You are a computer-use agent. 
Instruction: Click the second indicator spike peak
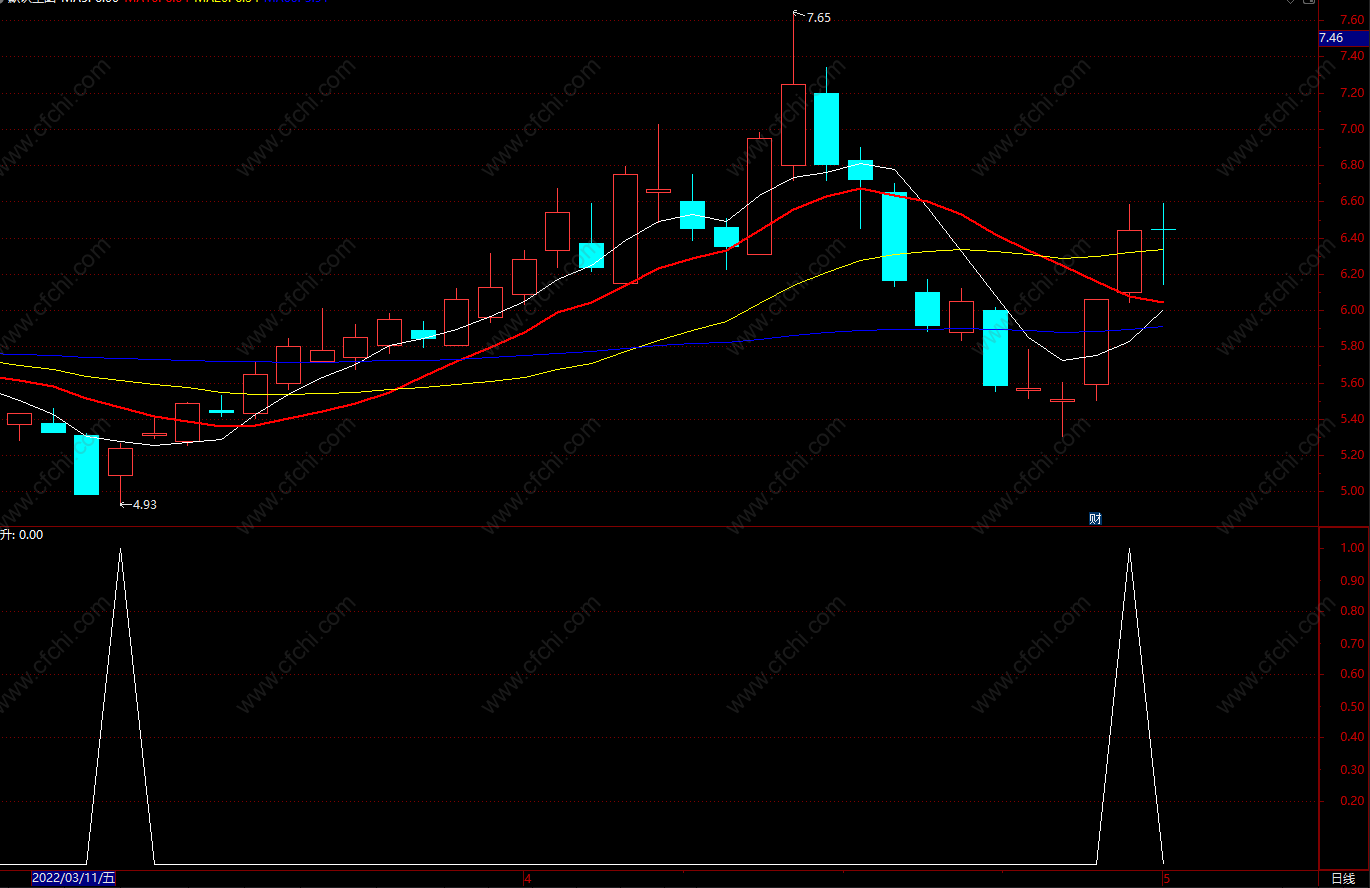[1130, 549]
